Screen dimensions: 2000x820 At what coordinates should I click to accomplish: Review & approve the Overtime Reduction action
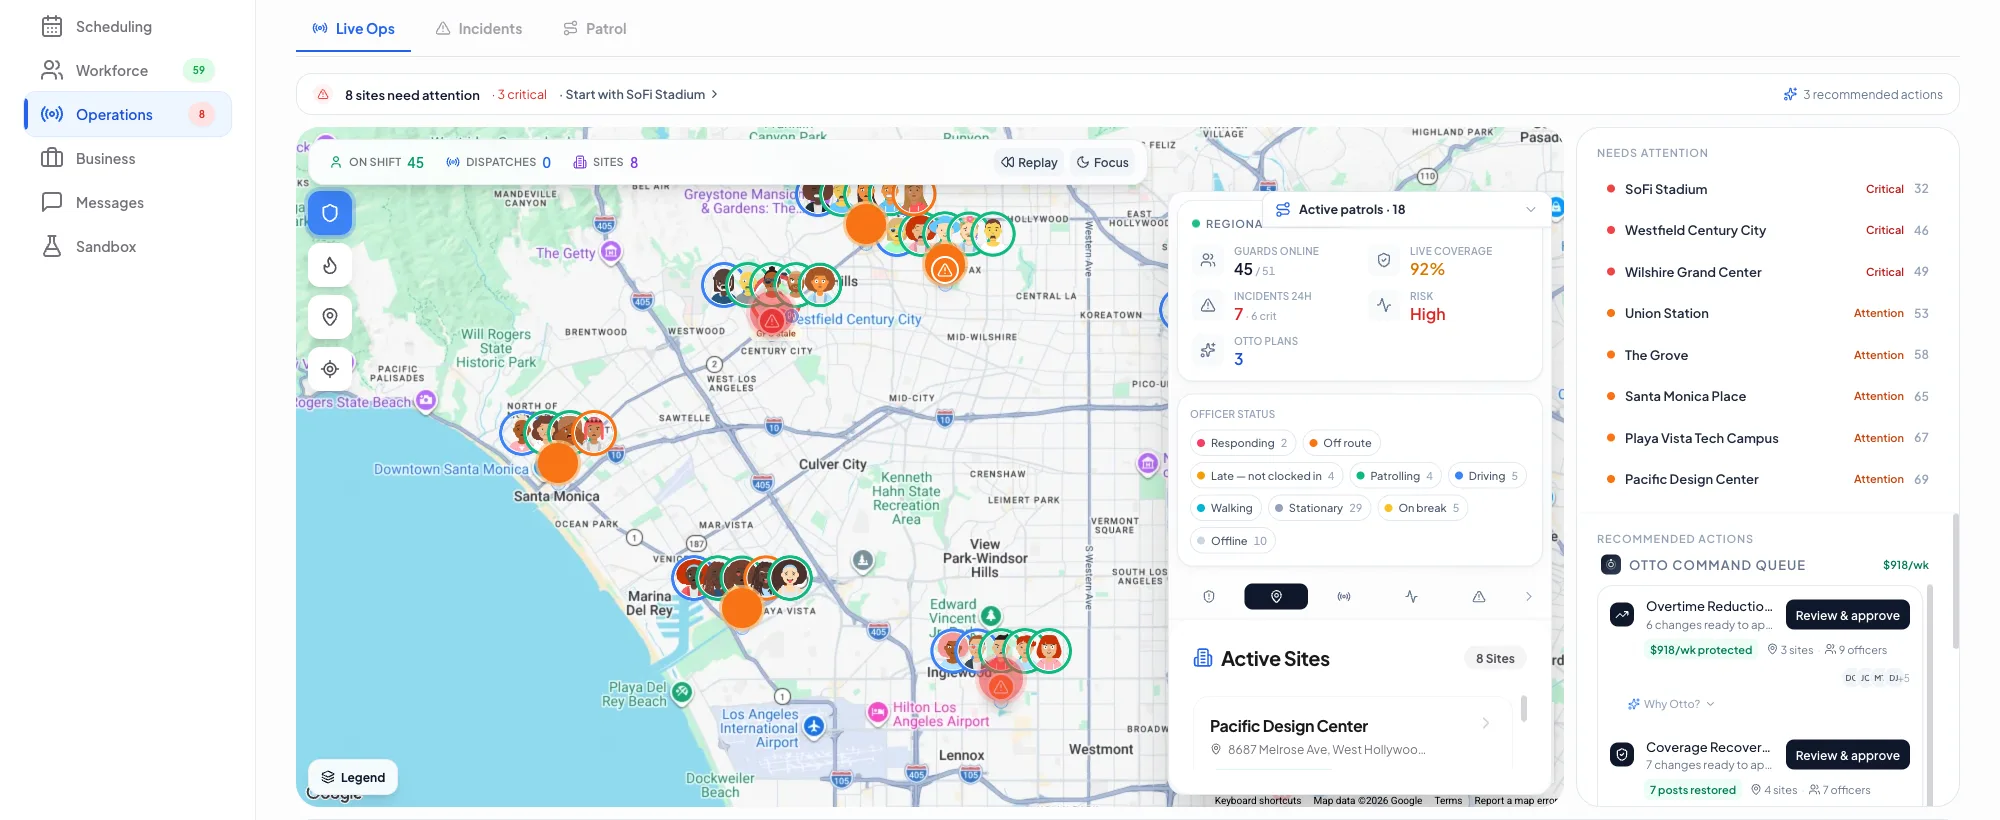tap(1847, 615)
